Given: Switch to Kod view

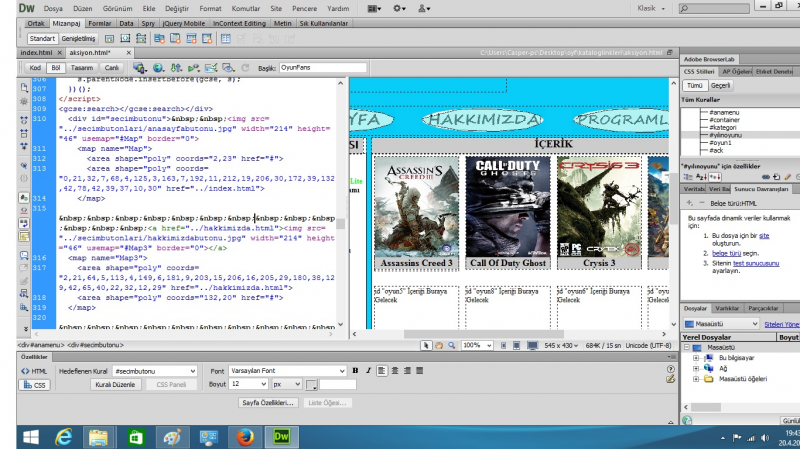Looking at the screenshot, I should point(35,67).
